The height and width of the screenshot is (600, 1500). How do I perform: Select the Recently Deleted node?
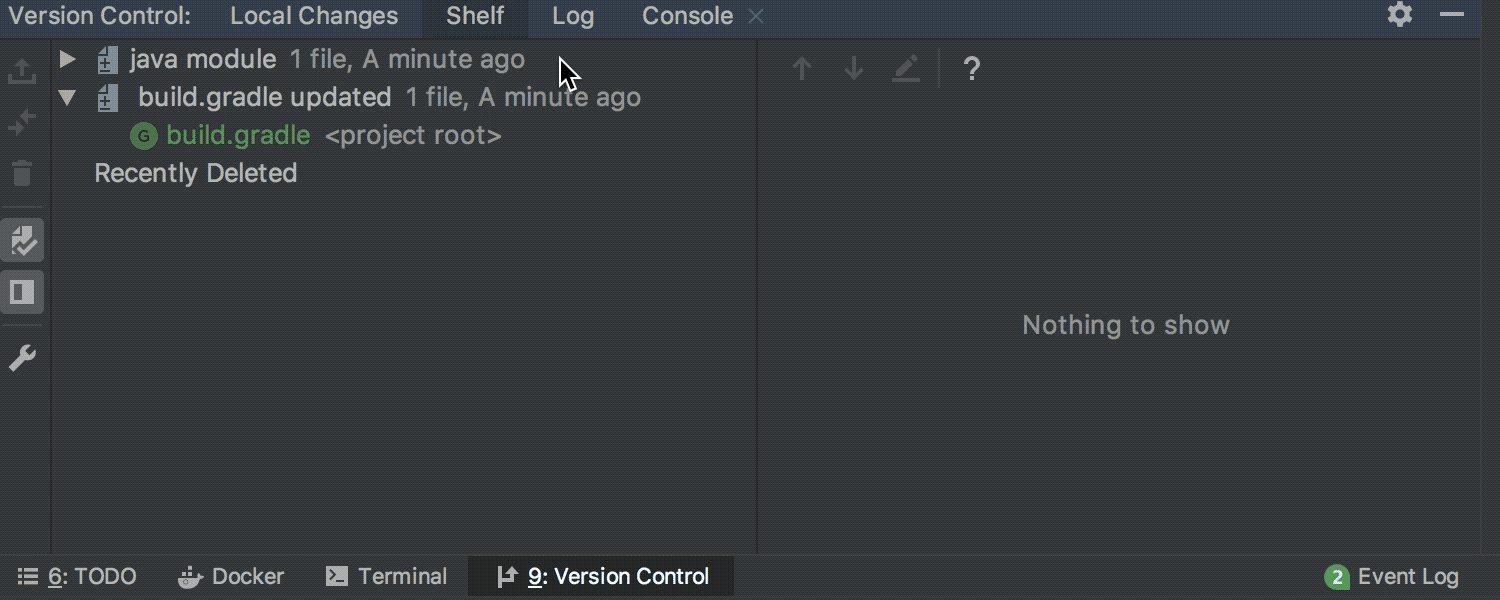coord(196,173)
